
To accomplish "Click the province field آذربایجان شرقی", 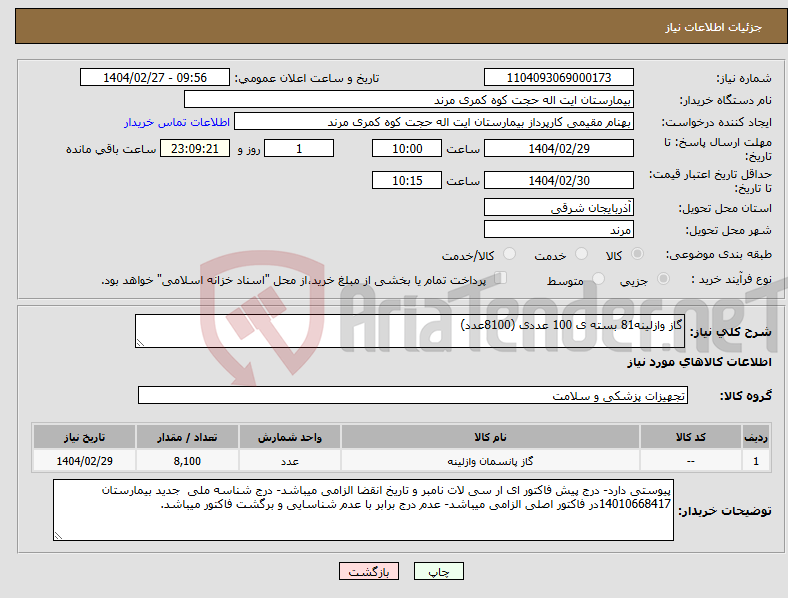I will click(558, 207).
